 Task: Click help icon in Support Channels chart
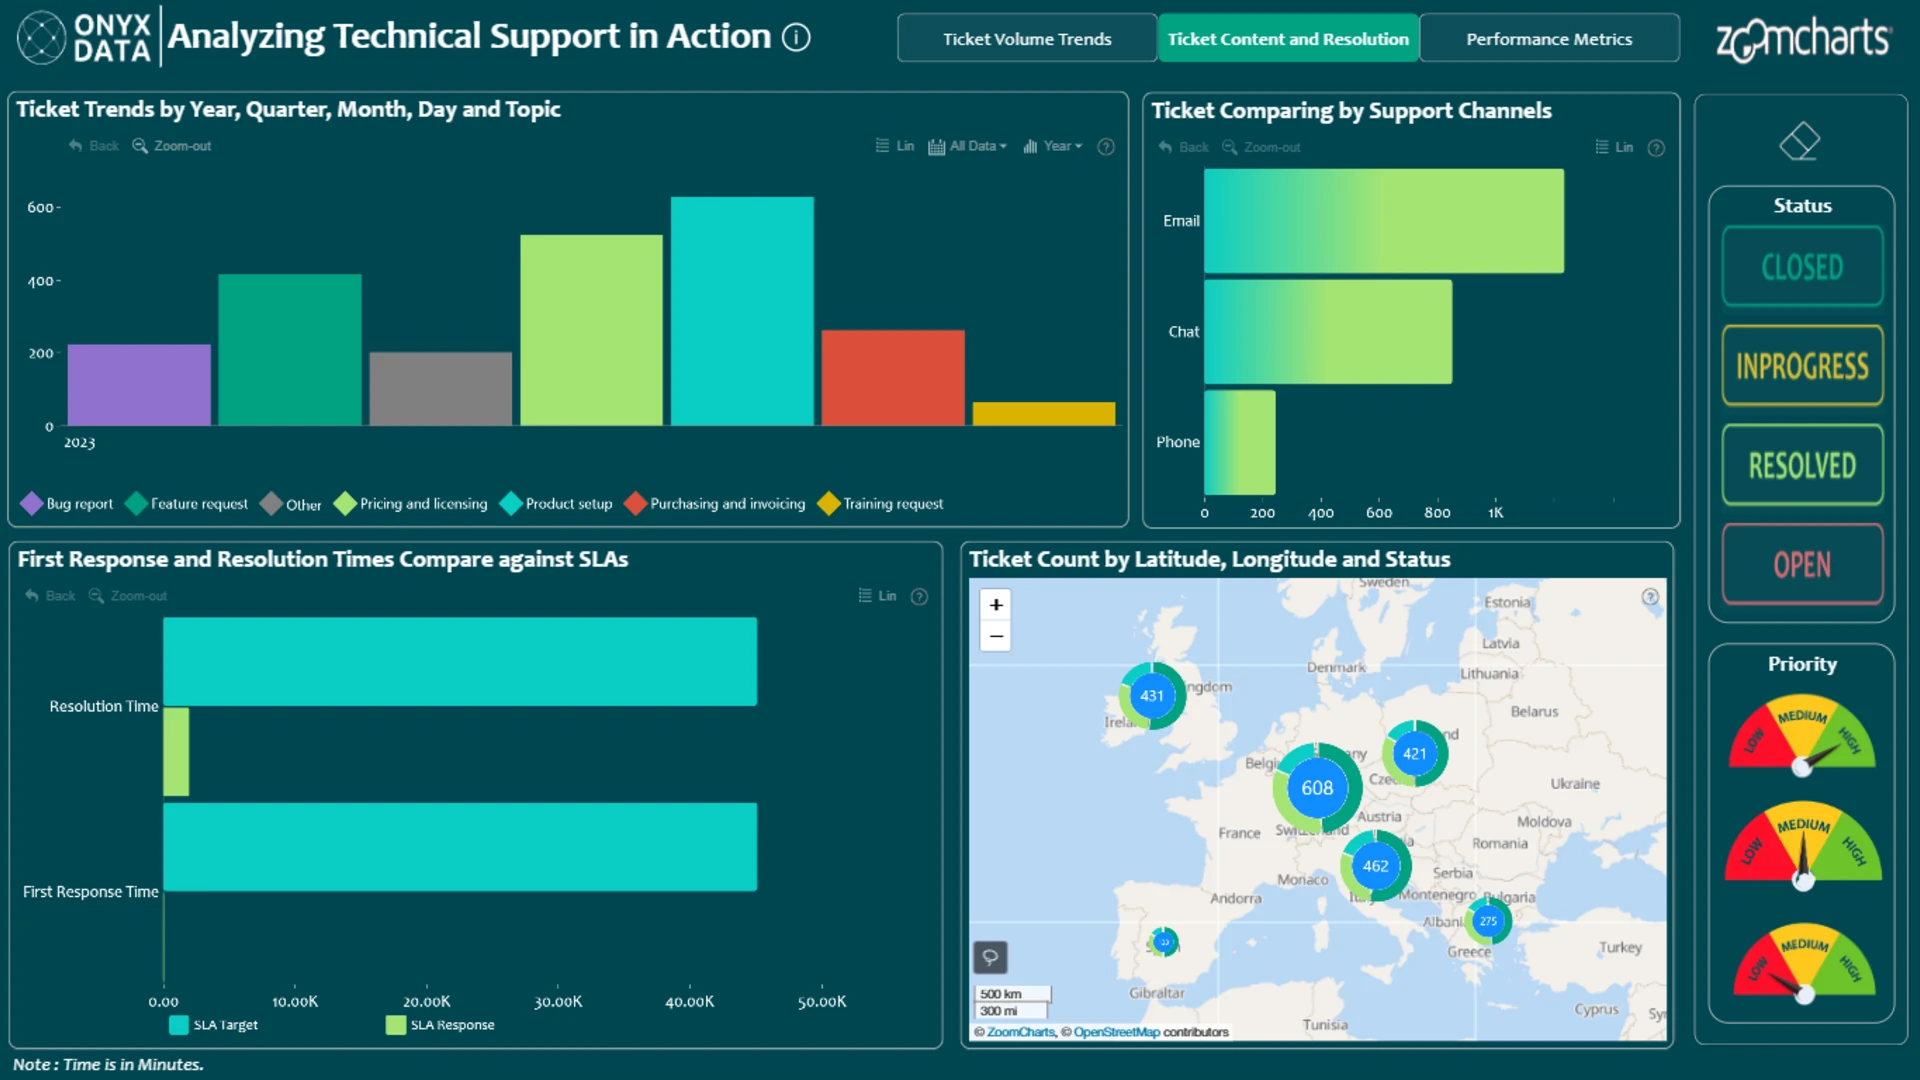(x=1656, y=148)
